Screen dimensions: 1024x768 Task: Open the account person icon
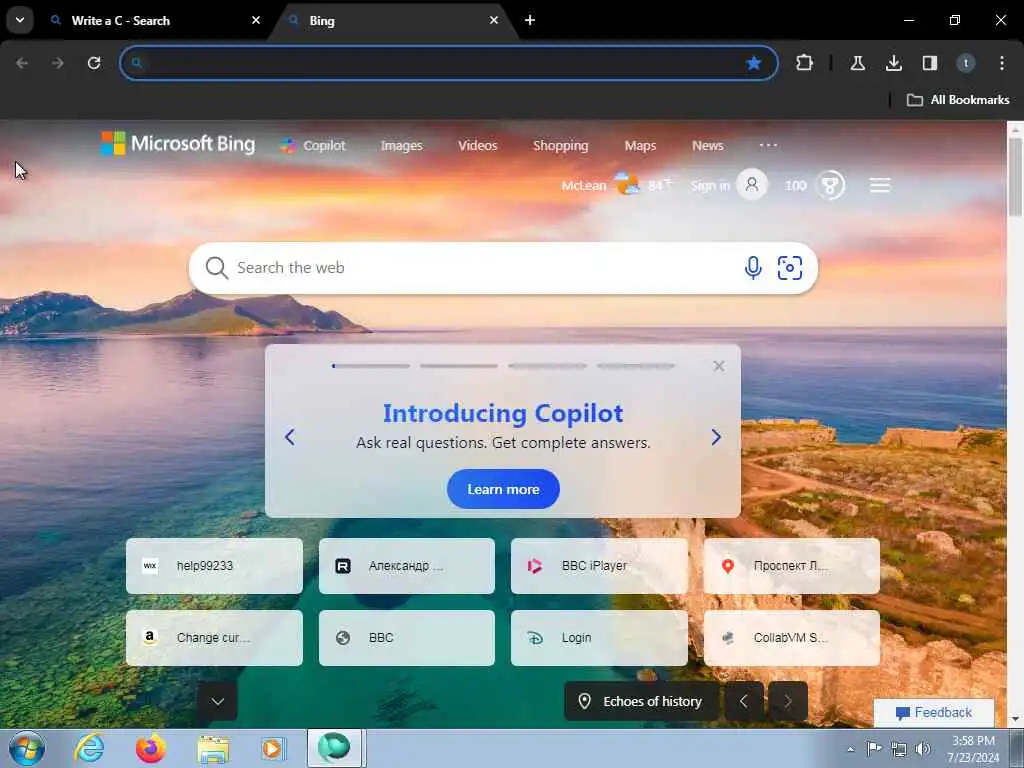(752, 185)
